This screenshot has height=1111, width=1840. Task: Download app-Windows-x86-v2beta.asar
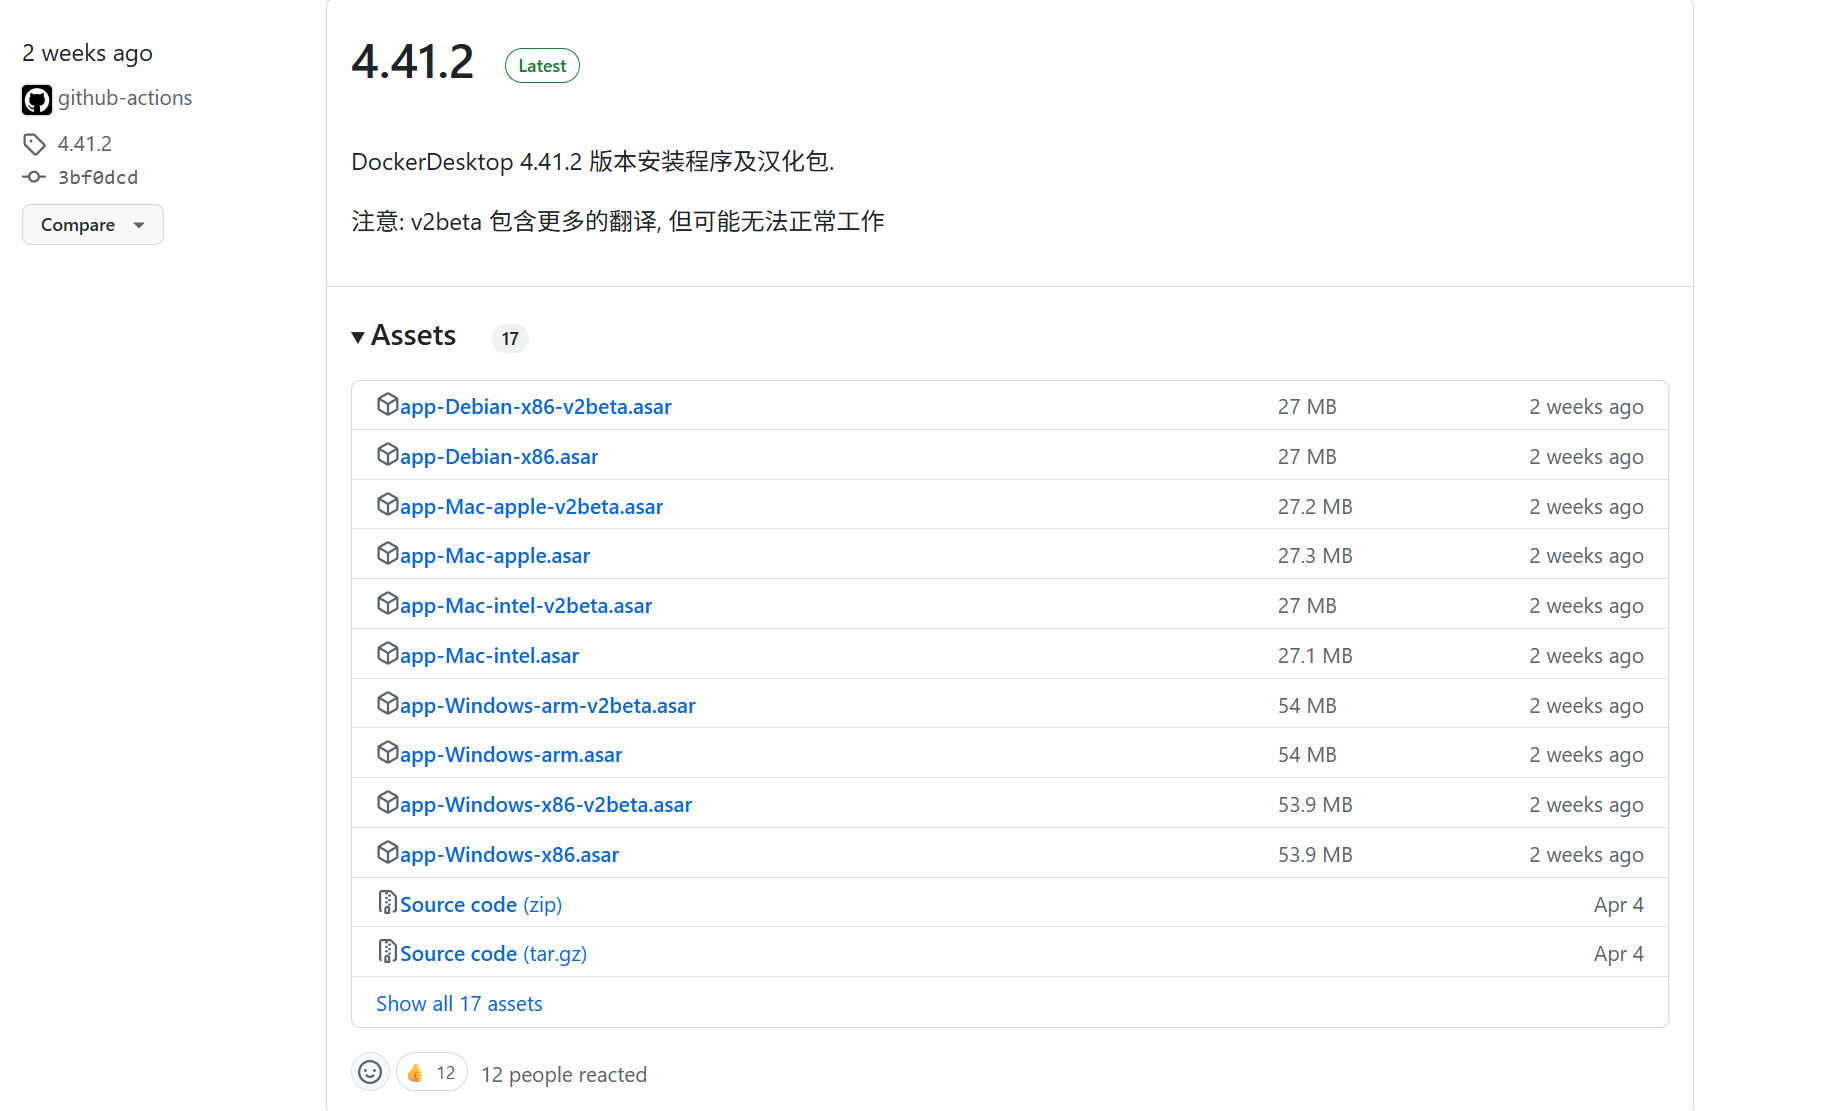(x=545, y=805)
